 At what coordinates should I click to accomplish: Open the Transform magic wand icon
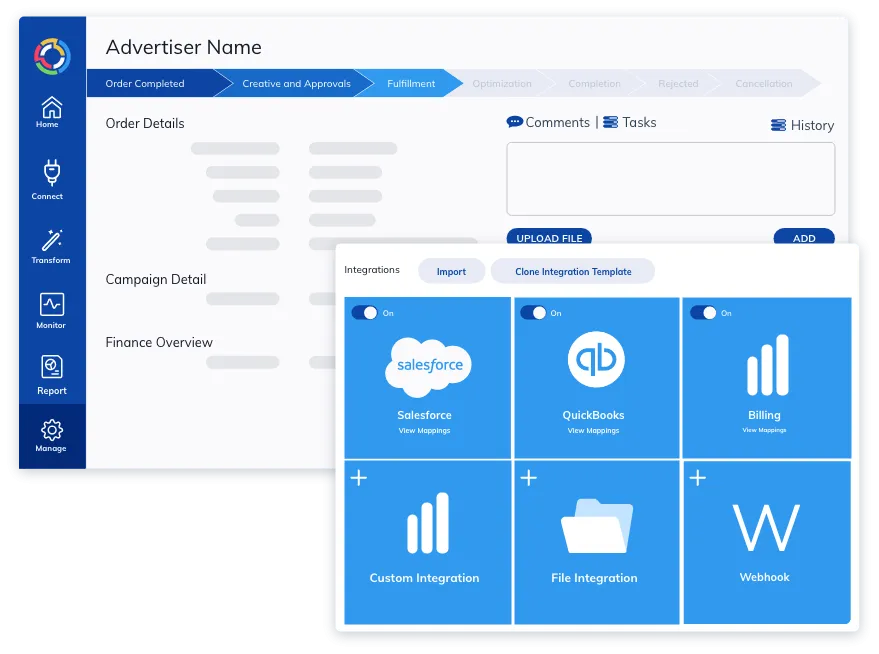click(51, 240)
